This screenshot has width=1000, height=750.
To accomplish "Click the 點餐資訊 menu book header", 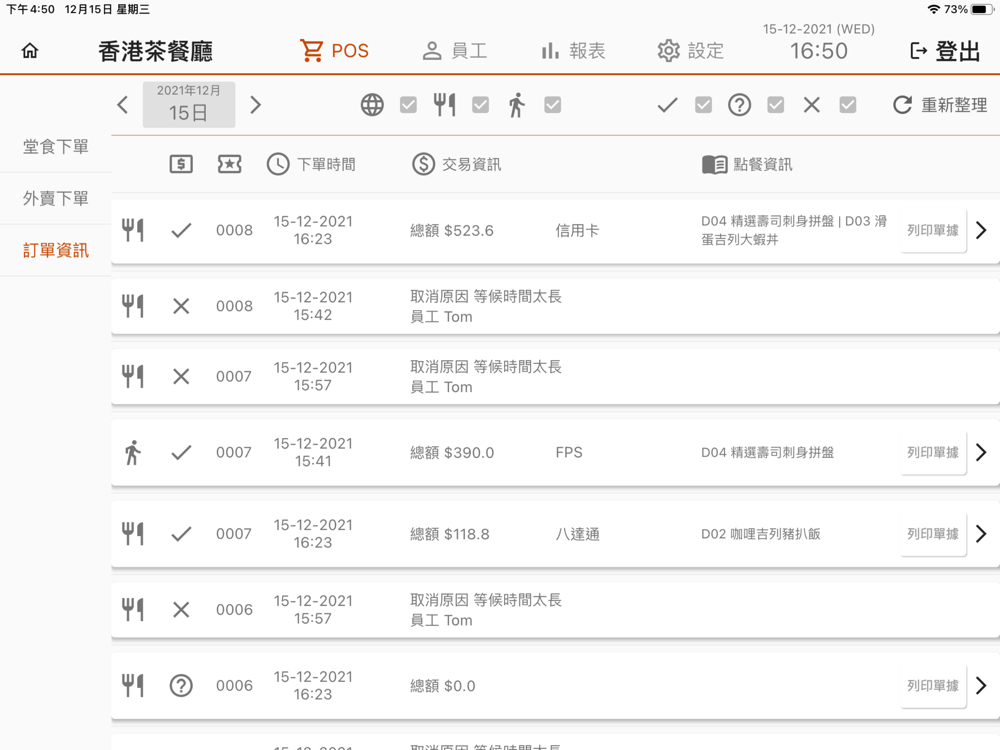I will click(x=747, y=164).
